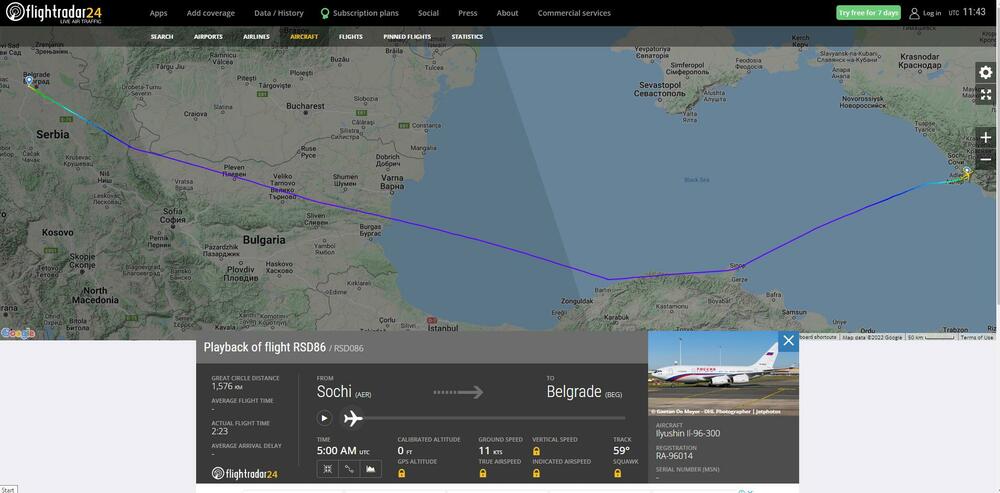1000x493 pixels.
Task: Show the altitude graph icon
Action: click(x=371, y=469)
